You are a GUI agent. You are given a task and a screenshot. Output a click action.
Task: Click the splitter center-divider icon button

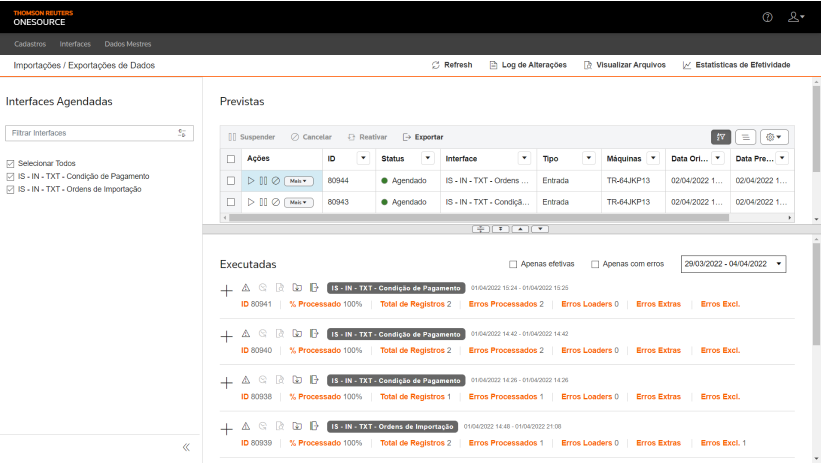481,229
